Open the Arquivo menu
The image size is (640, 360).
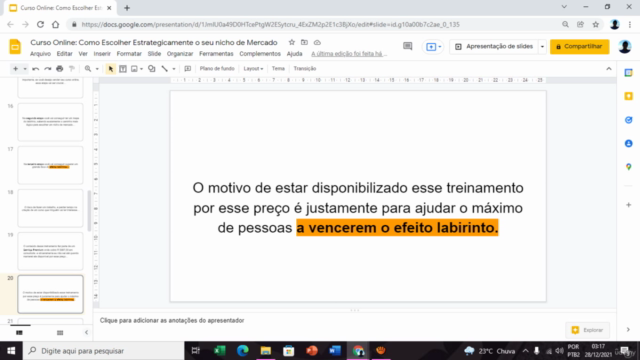[40, 54]
